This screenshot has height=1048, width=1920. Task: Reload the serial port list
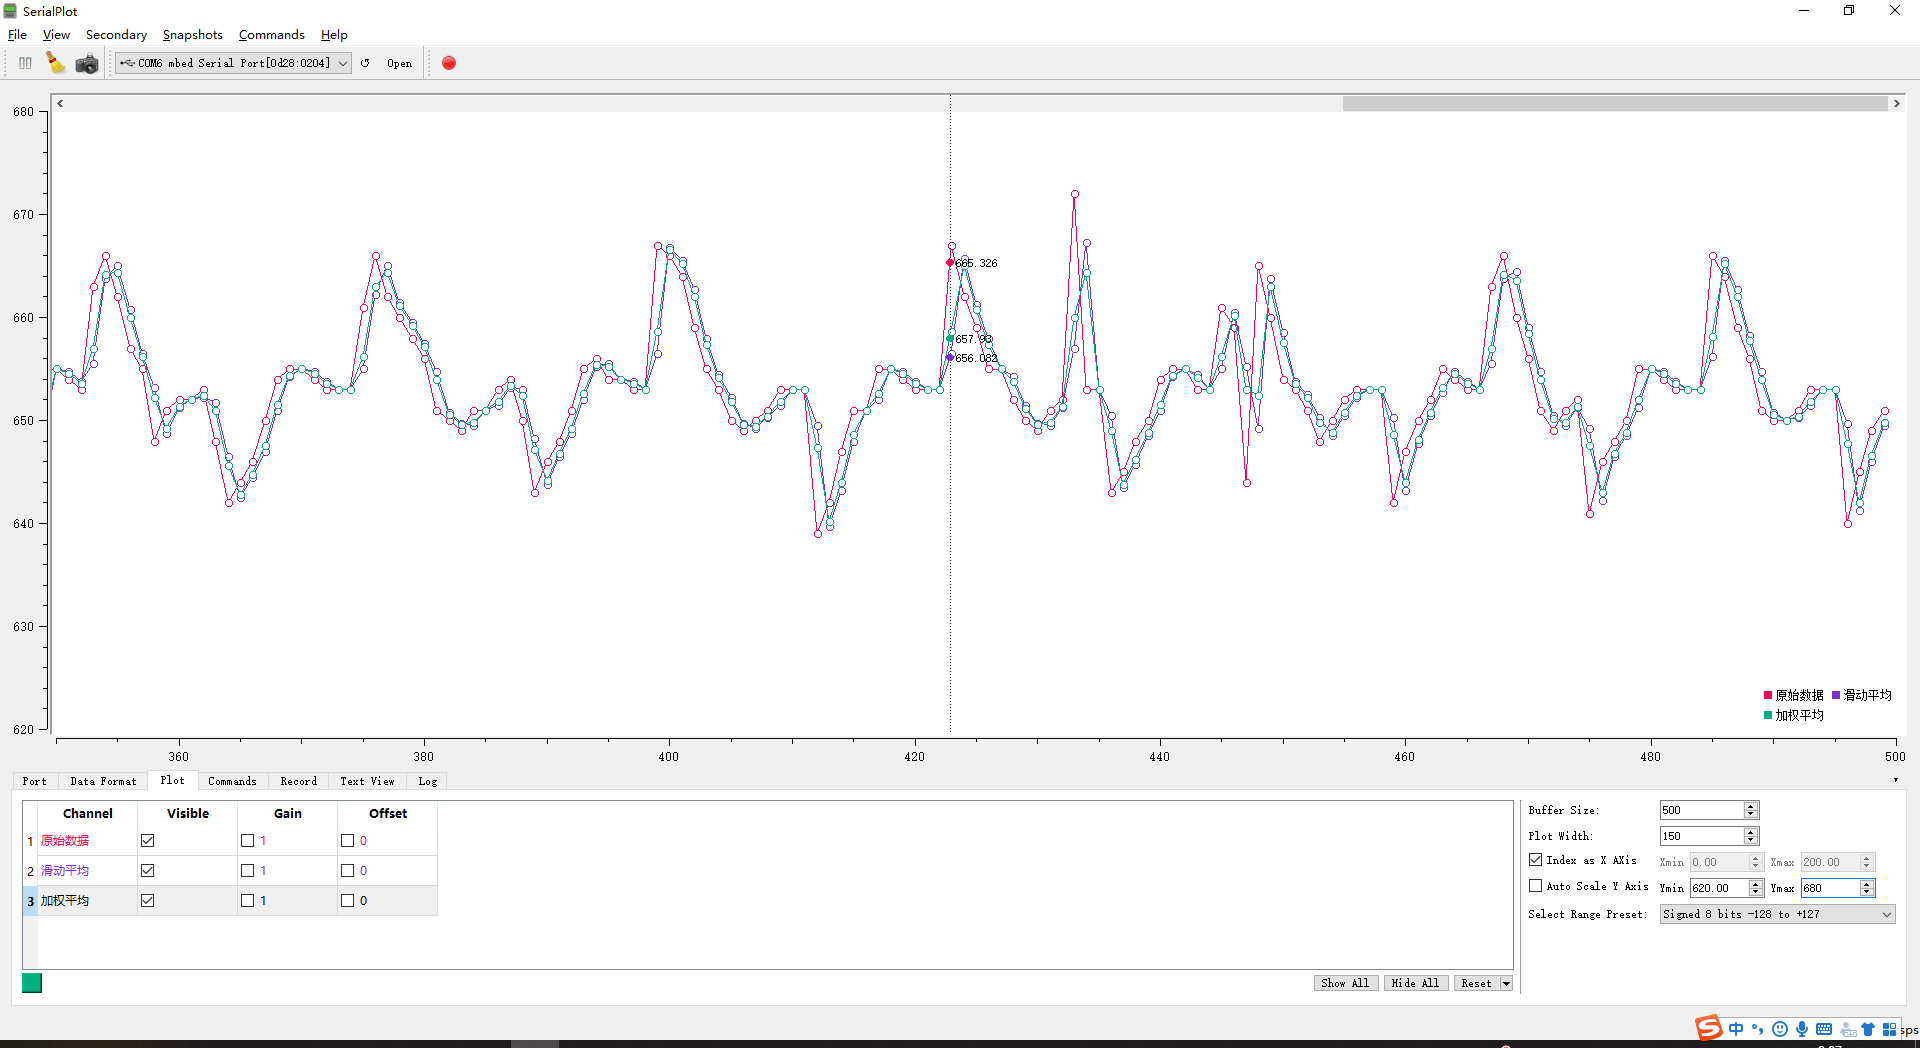(365, 63)
